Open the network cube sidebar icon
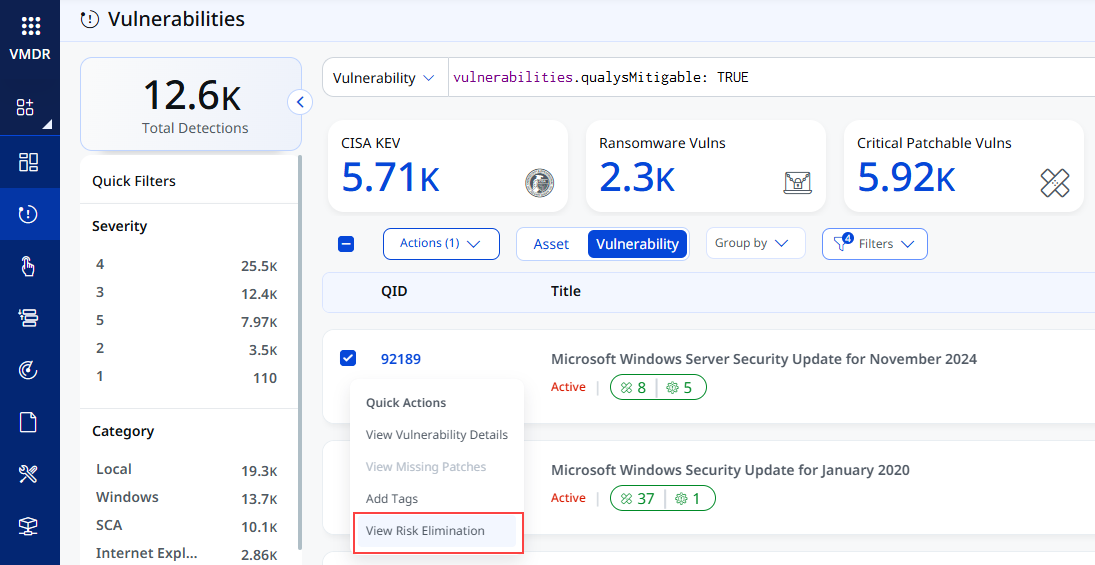 tap(29, 526)
